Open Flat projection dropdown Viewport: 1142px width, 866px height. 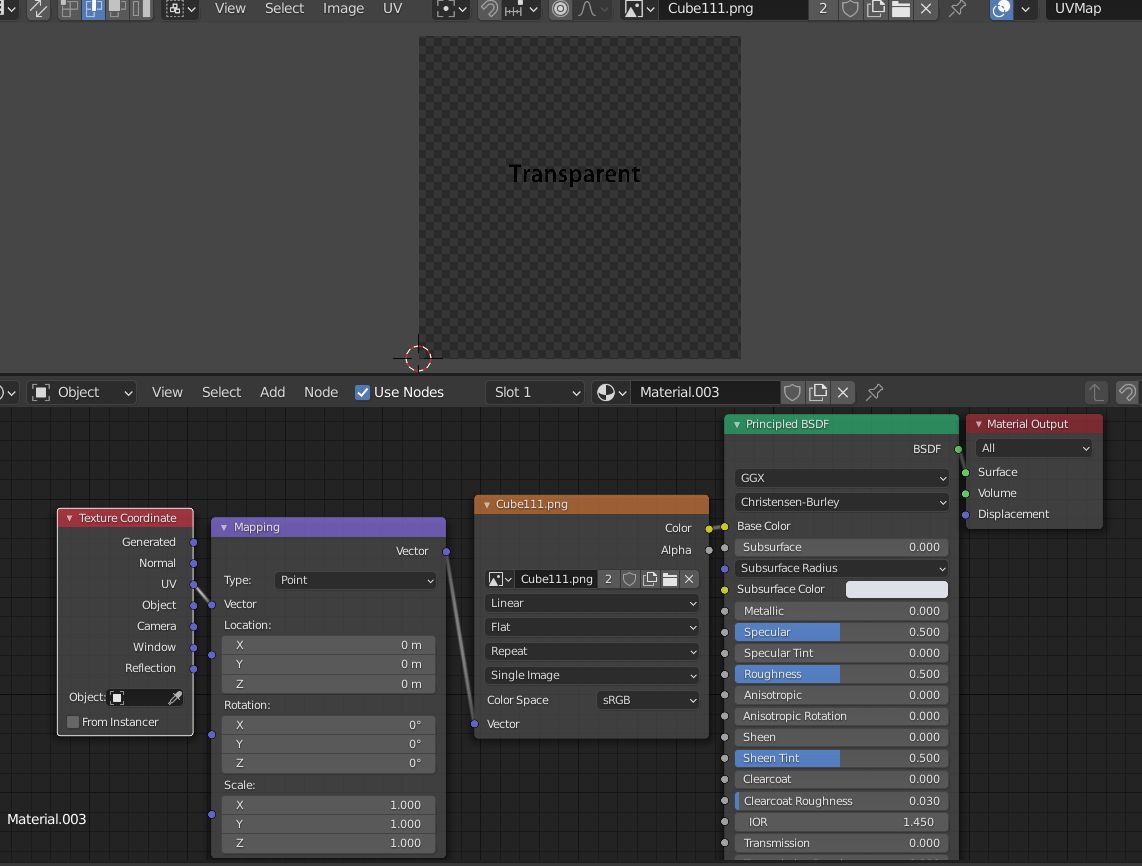pos(592,627)
